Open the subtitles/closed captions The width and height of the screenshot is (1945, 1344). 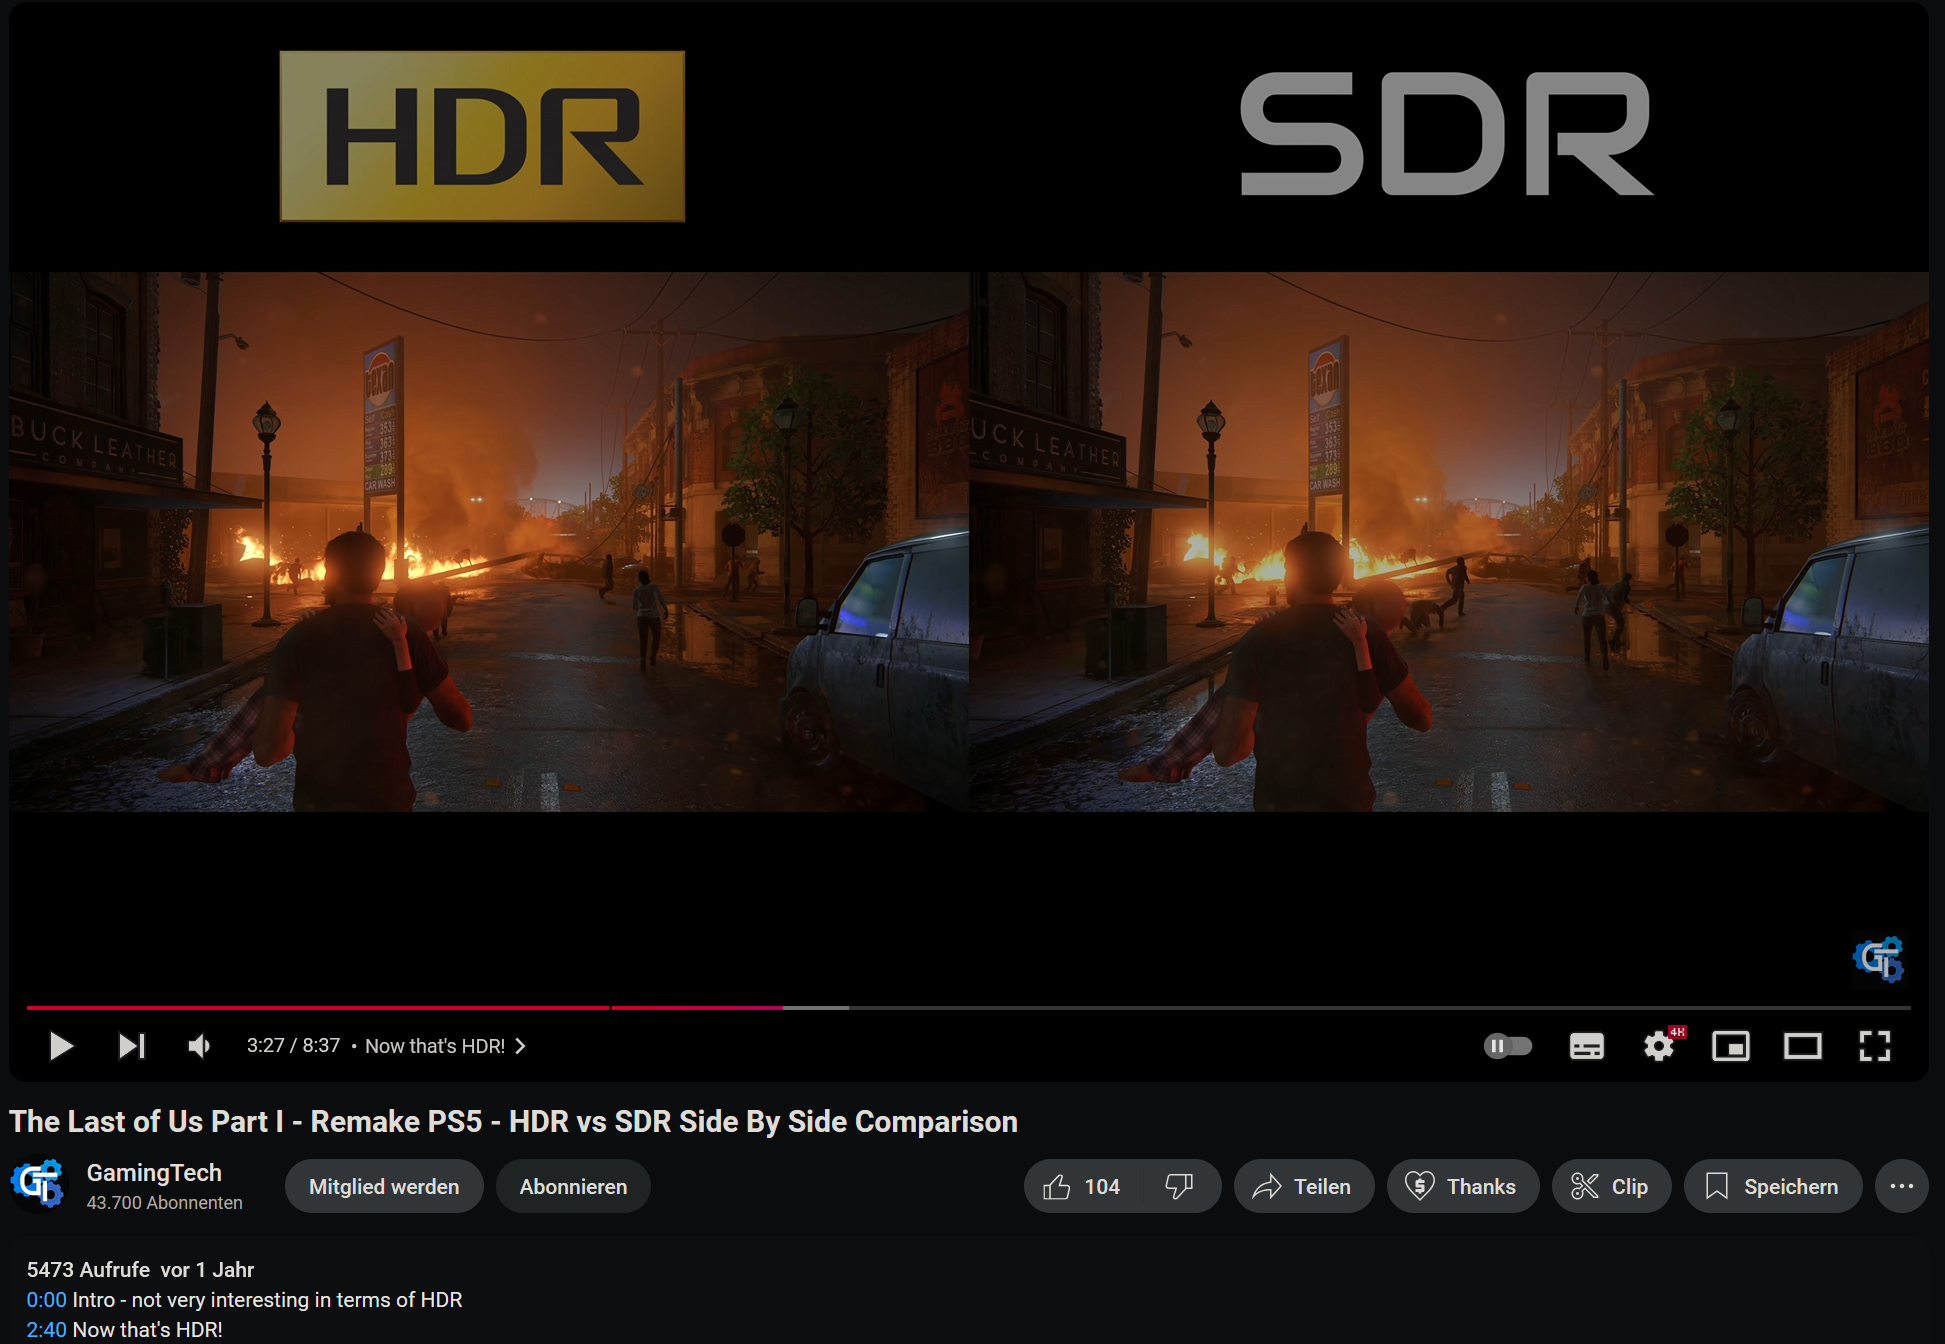1586,1046
